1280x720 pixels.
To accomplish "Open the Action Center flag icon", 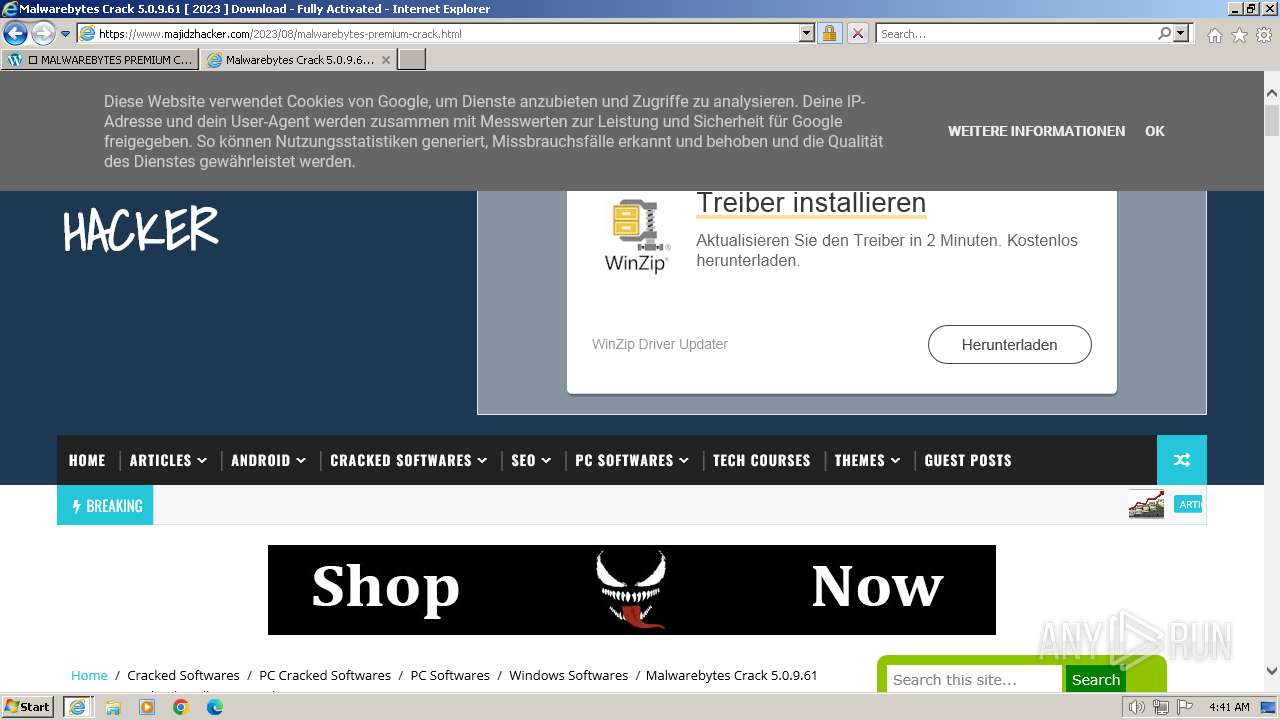I will [1184, 707].
